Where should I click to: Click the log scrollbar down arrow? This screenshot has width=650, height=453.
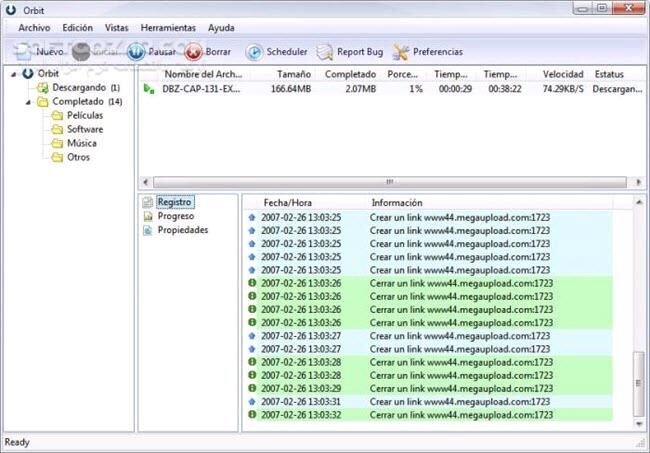(x=638, y=424)
